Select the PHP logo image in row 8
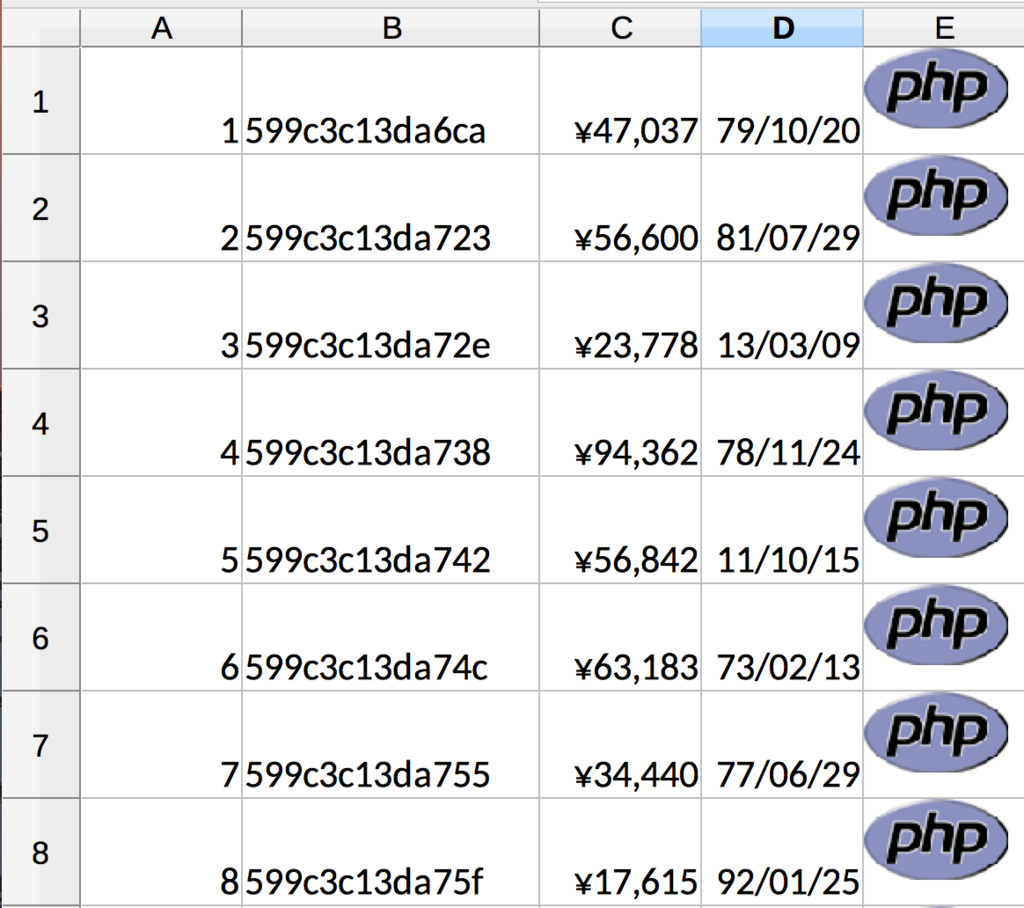Image resolution: width=1024 pixels, height=908 pixels. click(936, 840)
